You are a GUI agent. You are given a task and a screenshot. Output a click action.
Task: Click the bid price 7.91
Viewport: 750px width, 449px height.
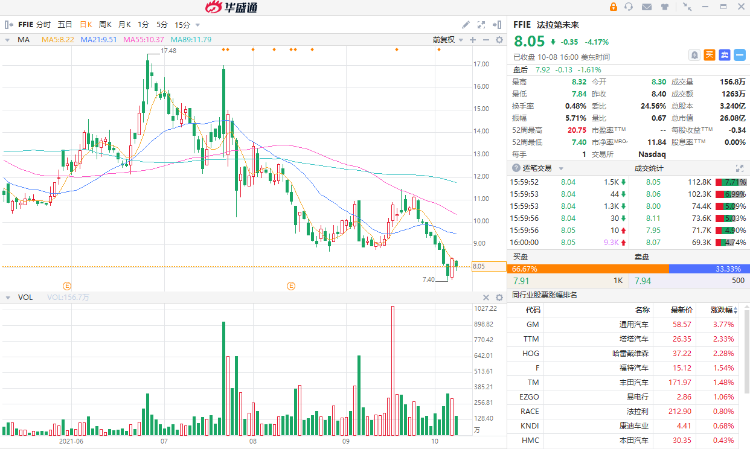[x=521, y=281]
